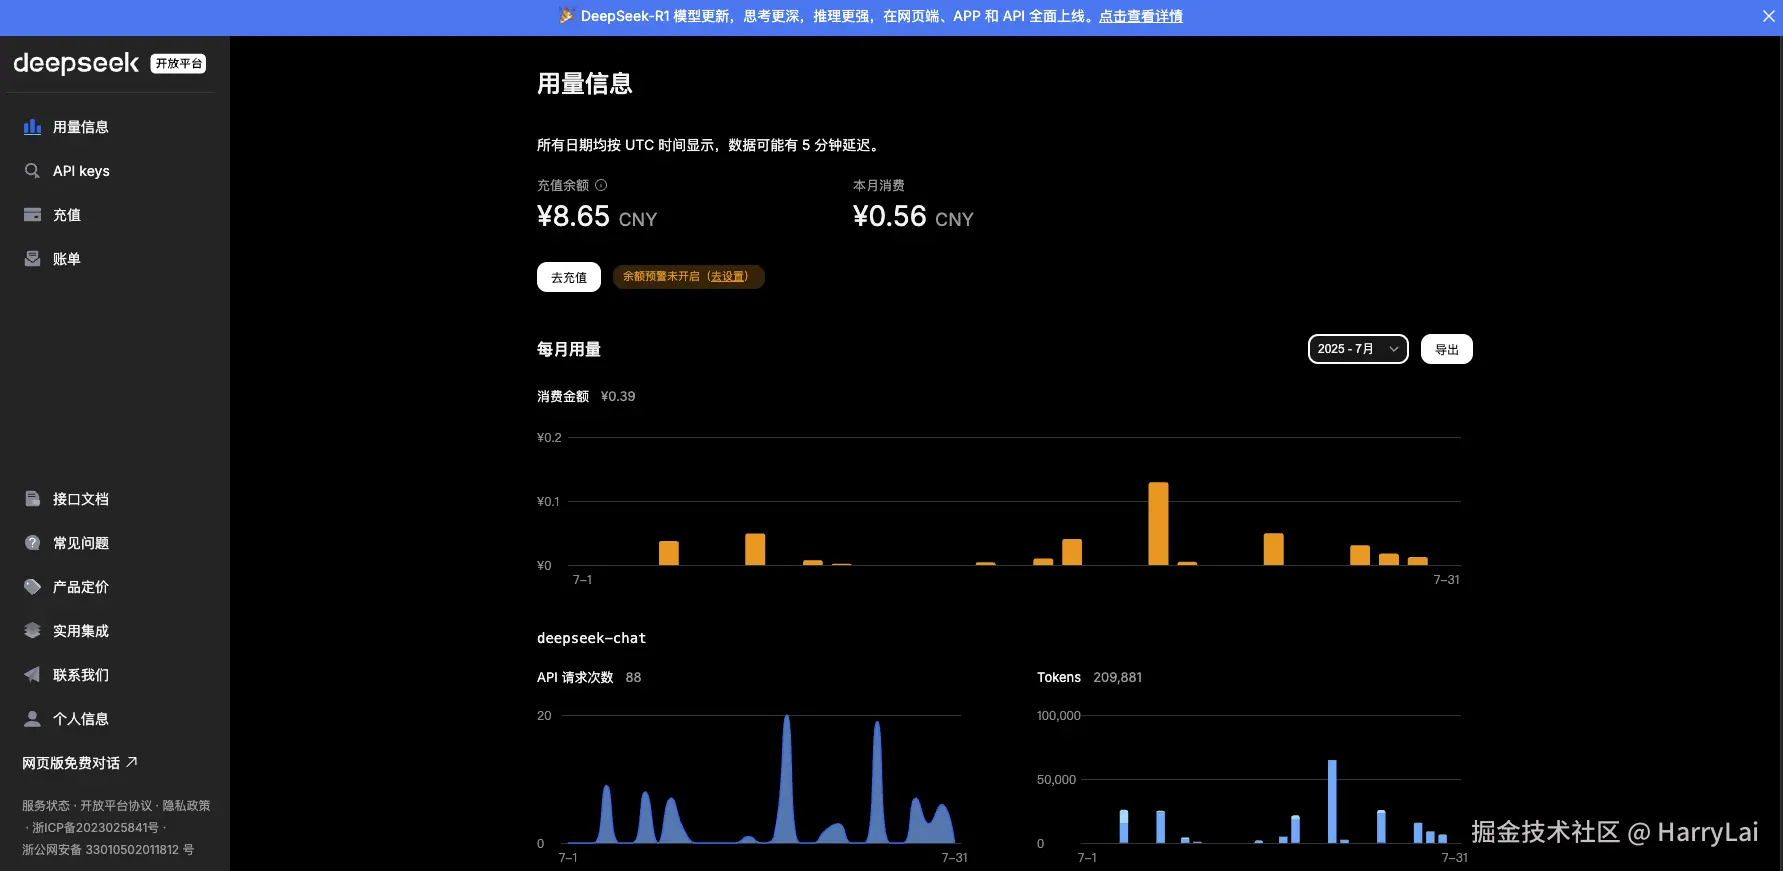Image resolution: width=1783 pixels, height=871 pixels.
Task: Click the Tokens 209,881 label
Action: pos(1089,677)
